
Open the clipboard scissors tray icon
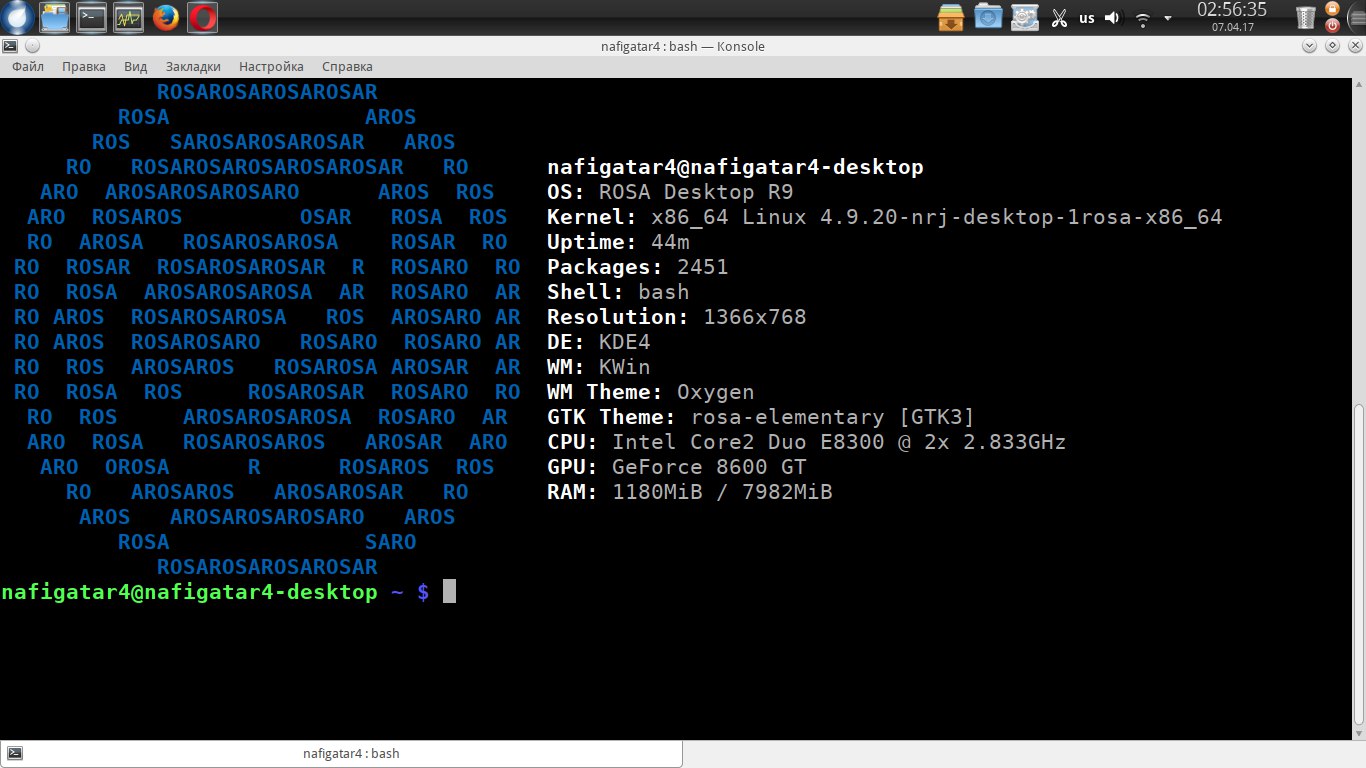tap(1060, 18)
